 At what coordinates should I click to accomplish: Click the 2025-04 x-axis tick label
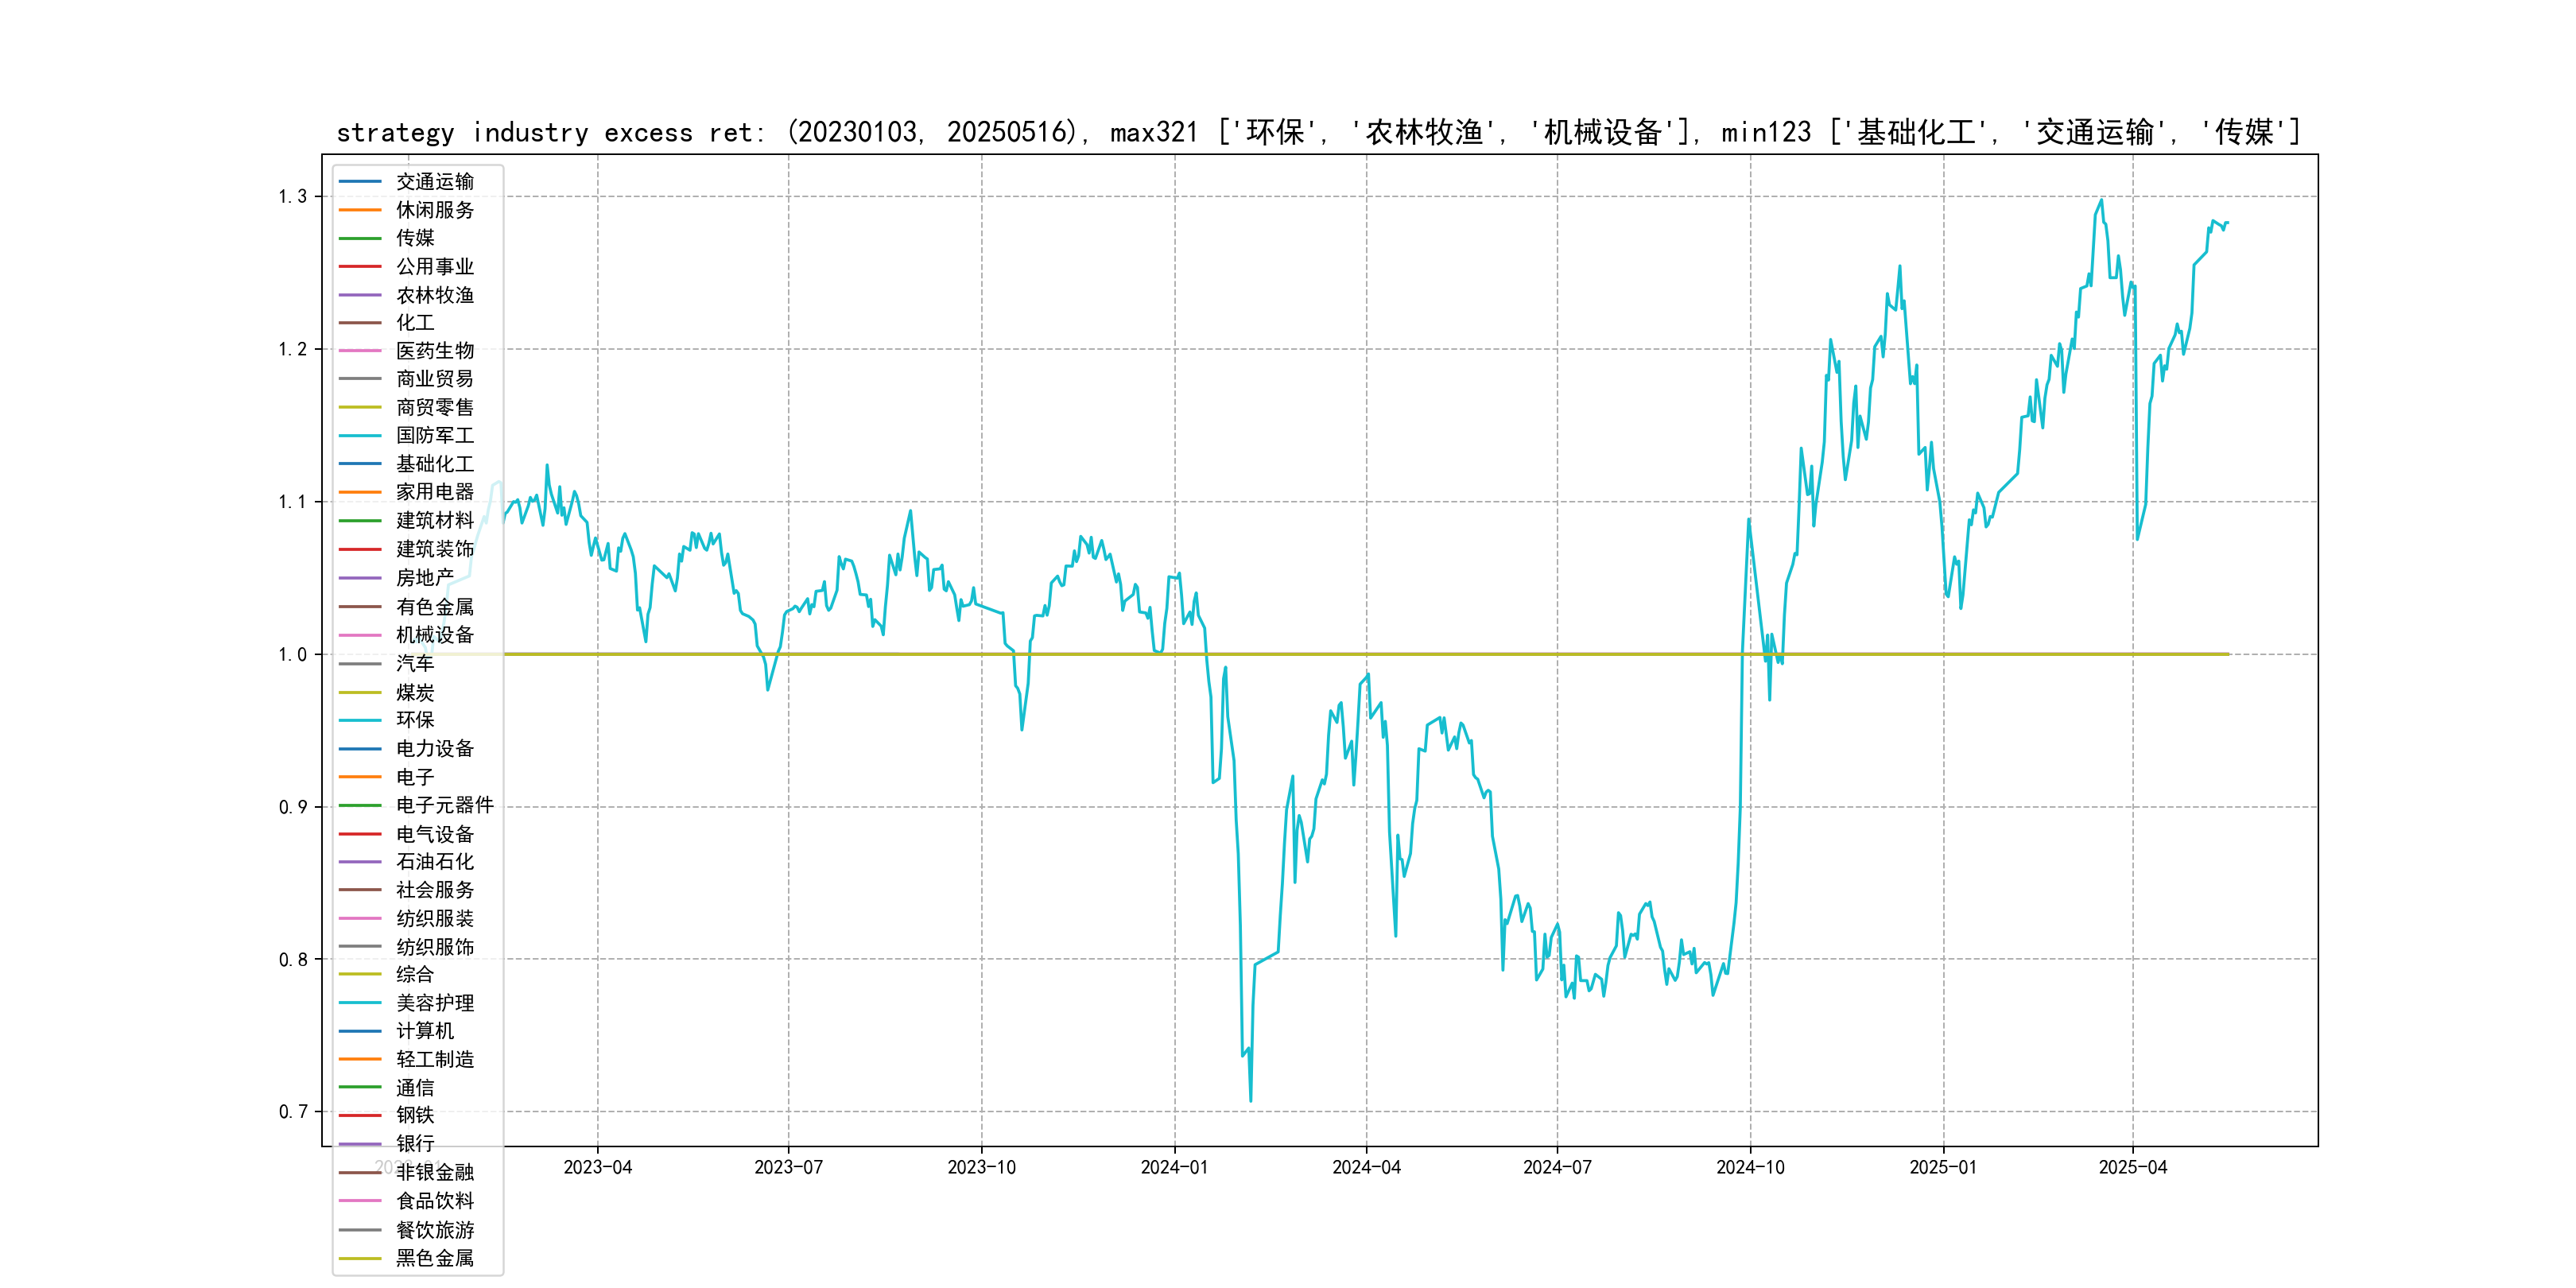click(2133, 1167)
